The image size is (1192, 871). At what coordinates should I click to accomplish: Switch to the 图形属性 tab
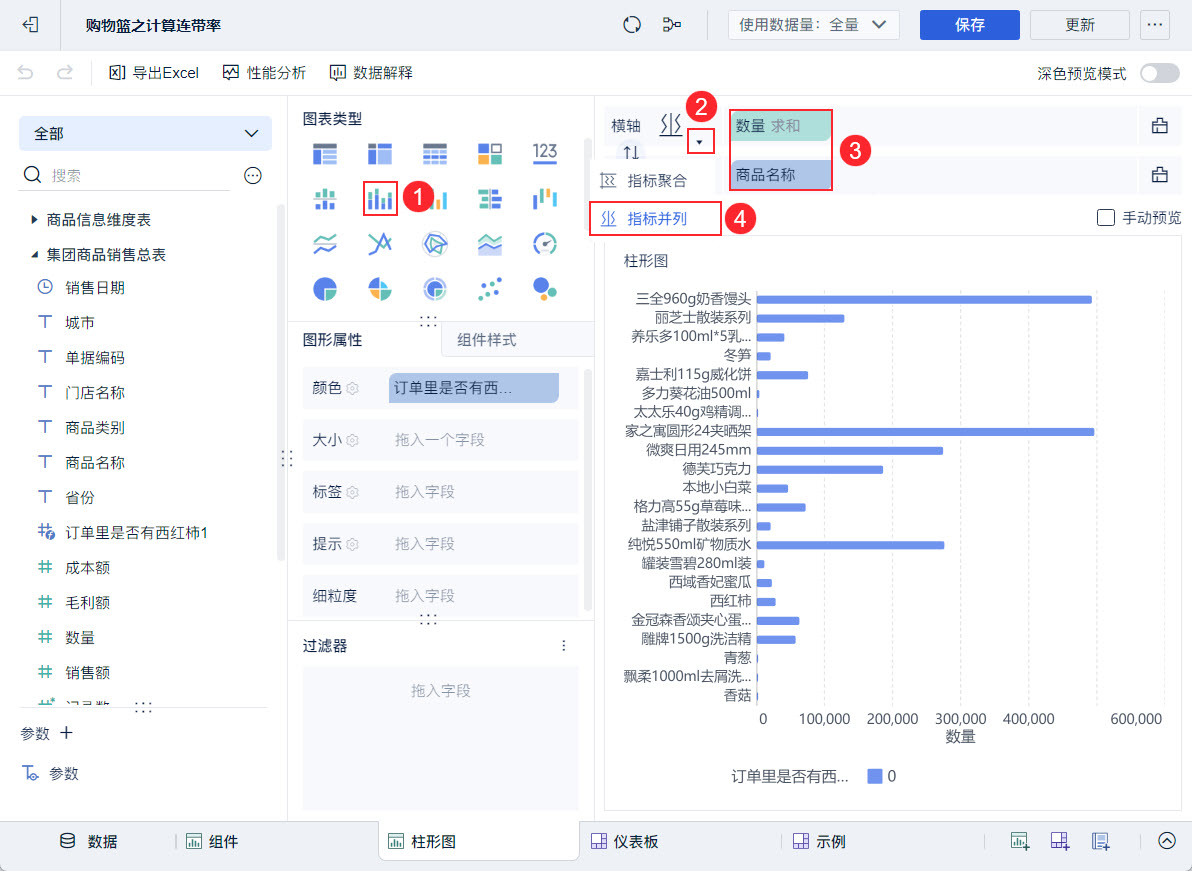332,340
